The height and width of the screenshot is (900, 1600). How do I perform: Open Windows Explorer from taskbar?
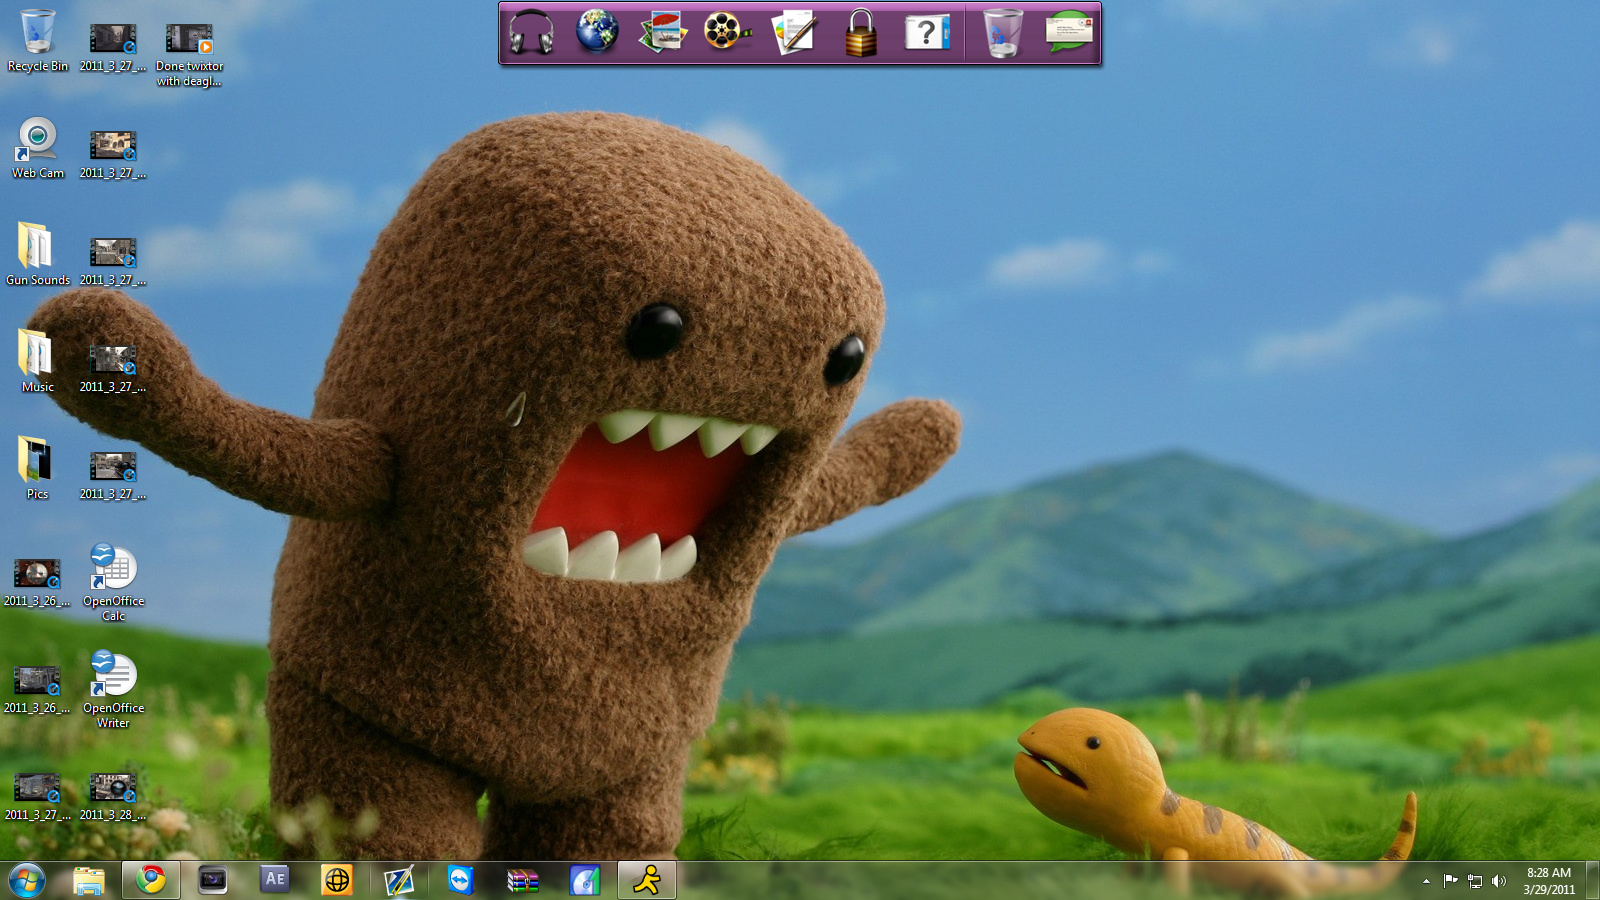click(89, 880)
